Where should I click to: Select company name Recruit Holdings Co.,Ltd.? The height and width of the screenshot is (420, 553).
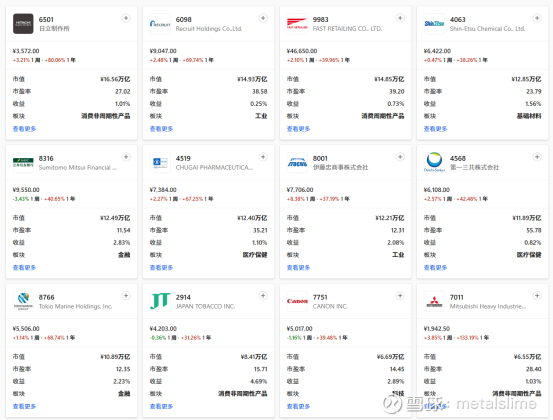(209, 29)
